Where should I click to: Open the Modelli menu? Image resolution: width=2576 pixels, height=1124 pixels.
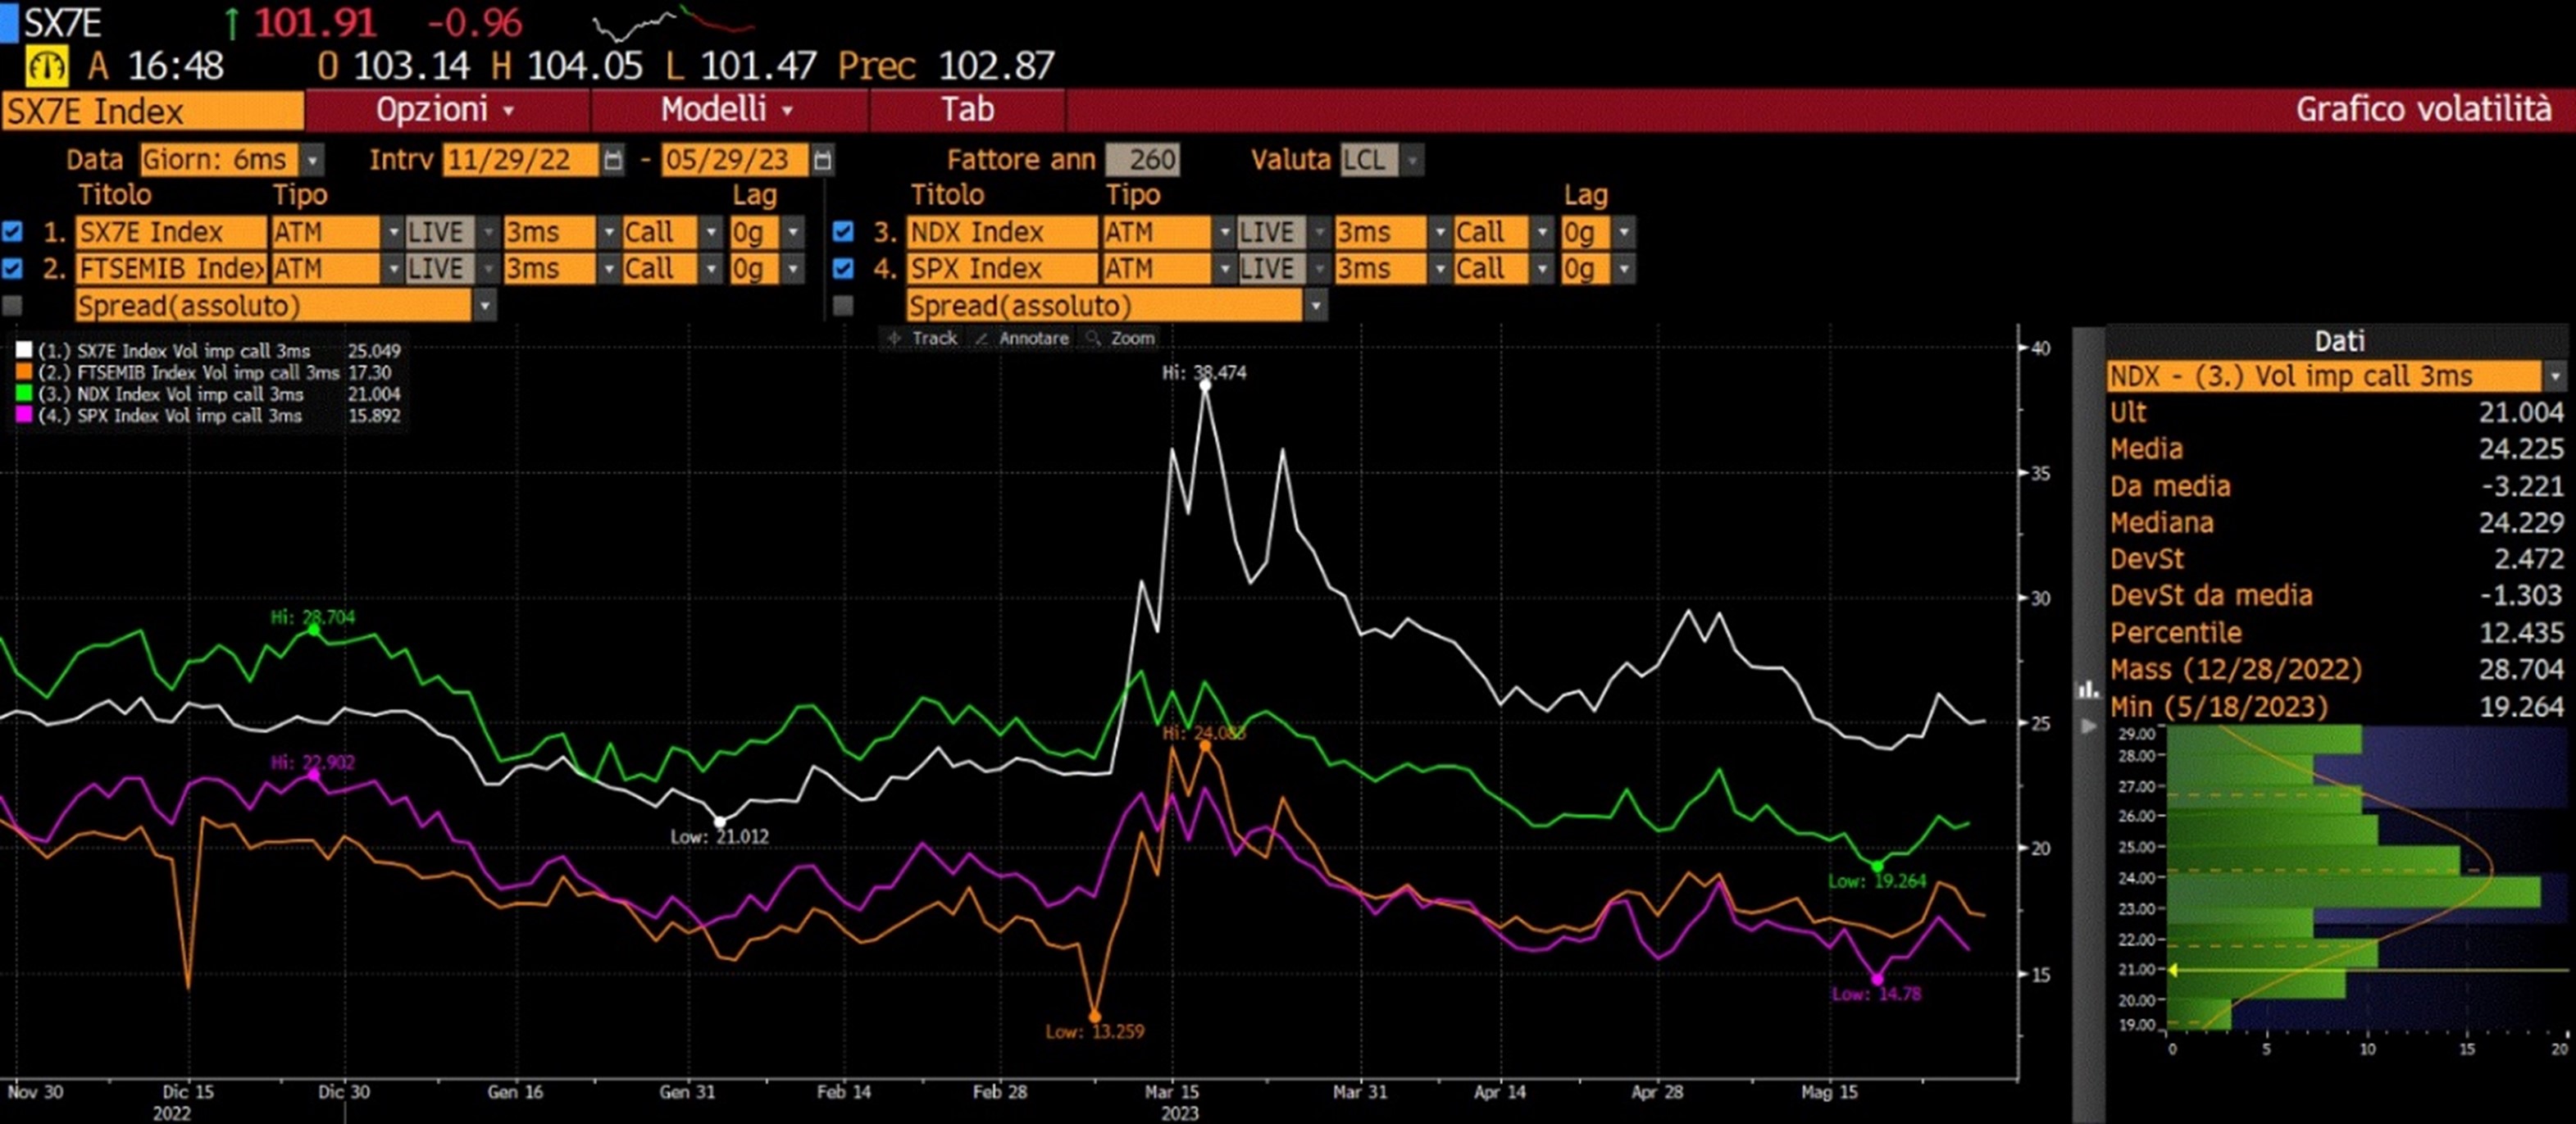point(727,109)
